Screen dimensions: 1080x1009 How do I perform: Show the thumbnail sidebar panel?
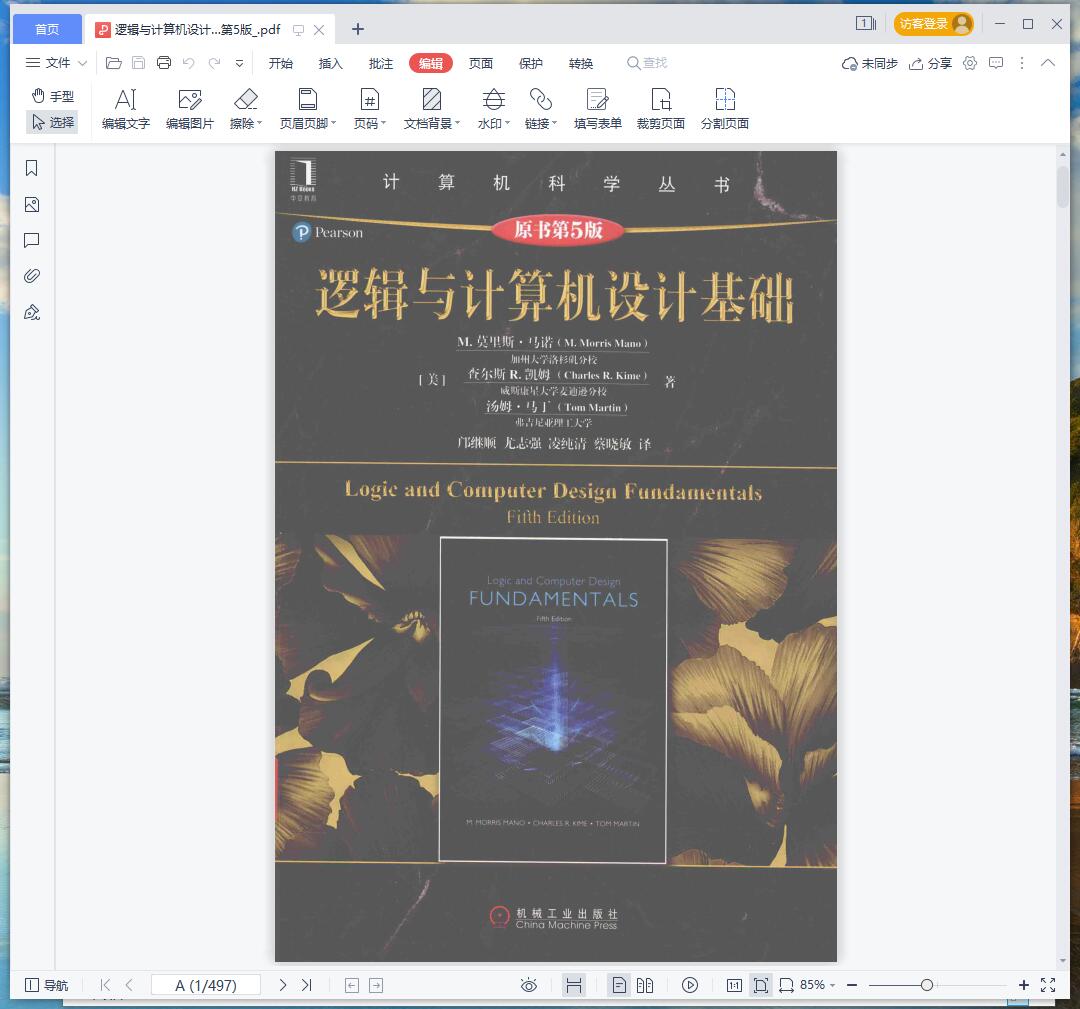pos(32,205)
